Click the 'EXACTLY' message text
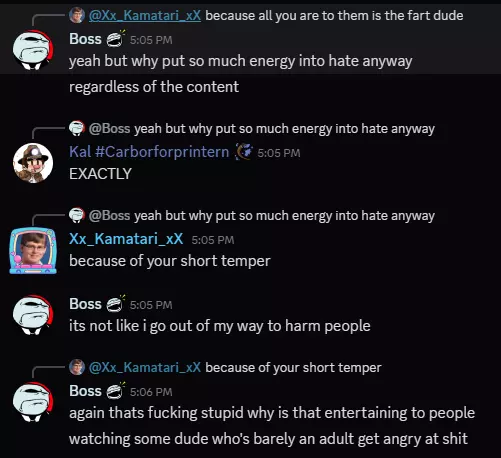 100,174
